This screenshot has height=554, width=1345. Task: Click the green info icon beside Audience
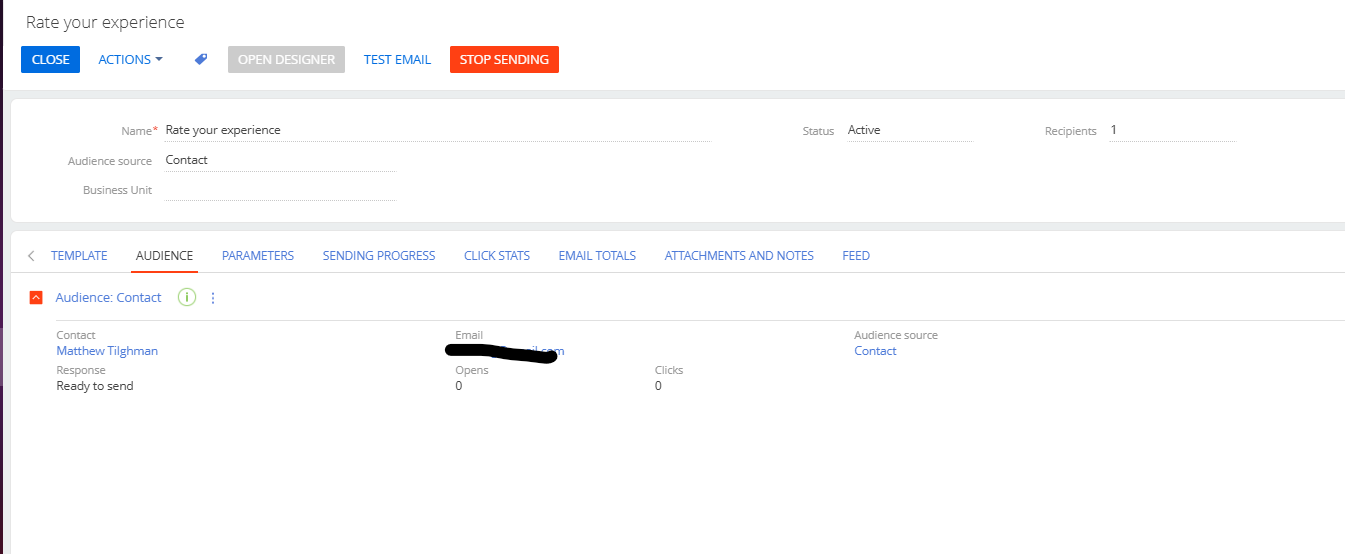click(x=187, y=297)
